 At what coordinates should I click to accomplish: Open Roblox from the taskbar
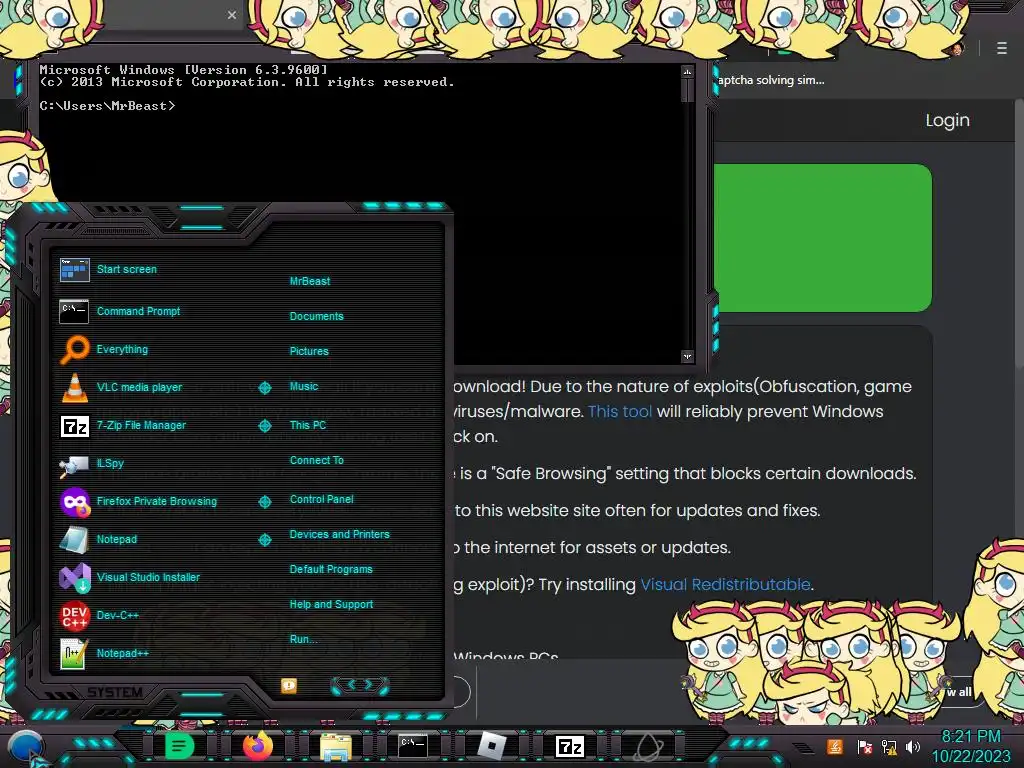492,746
